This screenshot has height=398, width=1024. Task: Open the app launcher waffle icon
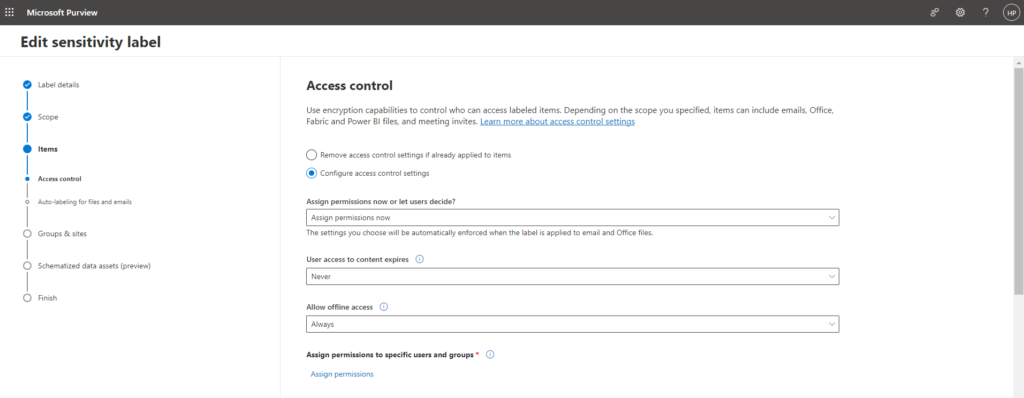tap(9, 12)
